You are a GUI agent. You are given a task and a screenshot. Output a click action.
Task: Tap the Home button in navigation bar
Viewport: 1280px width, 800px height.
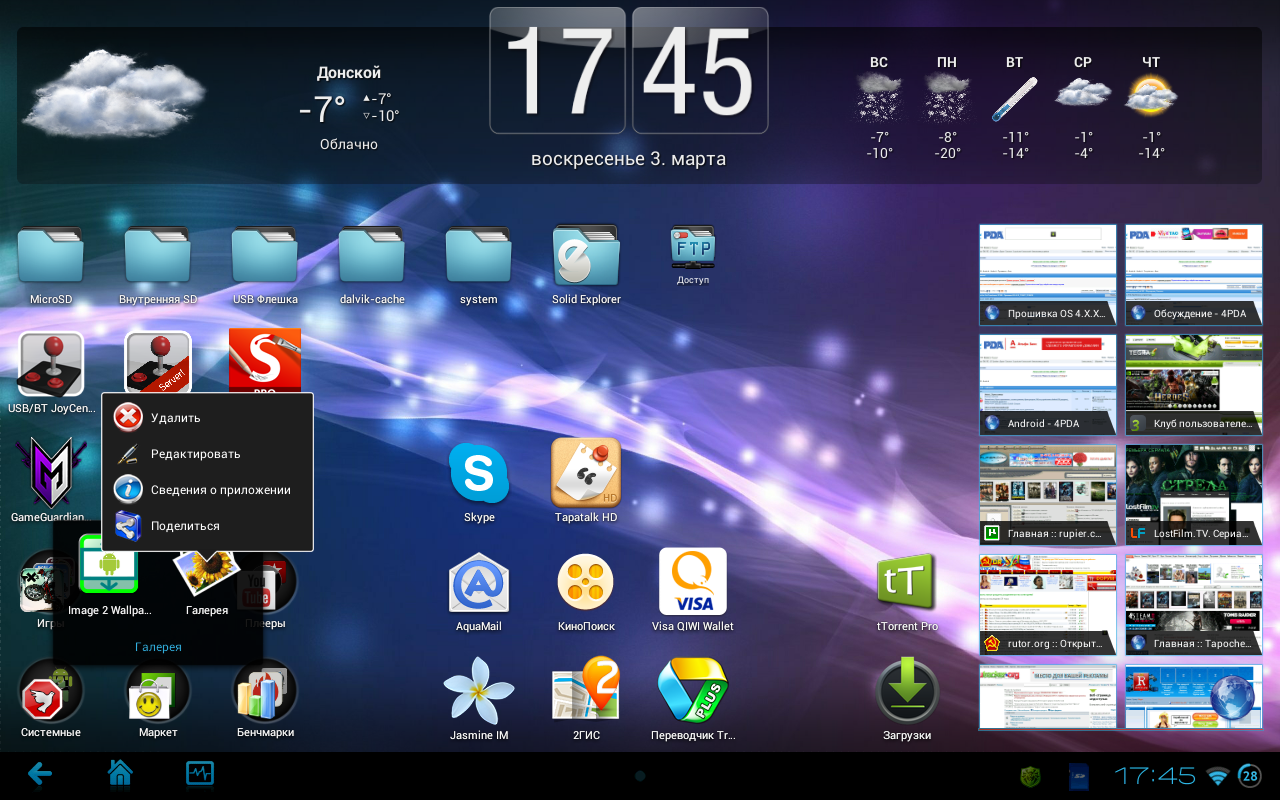120,774
